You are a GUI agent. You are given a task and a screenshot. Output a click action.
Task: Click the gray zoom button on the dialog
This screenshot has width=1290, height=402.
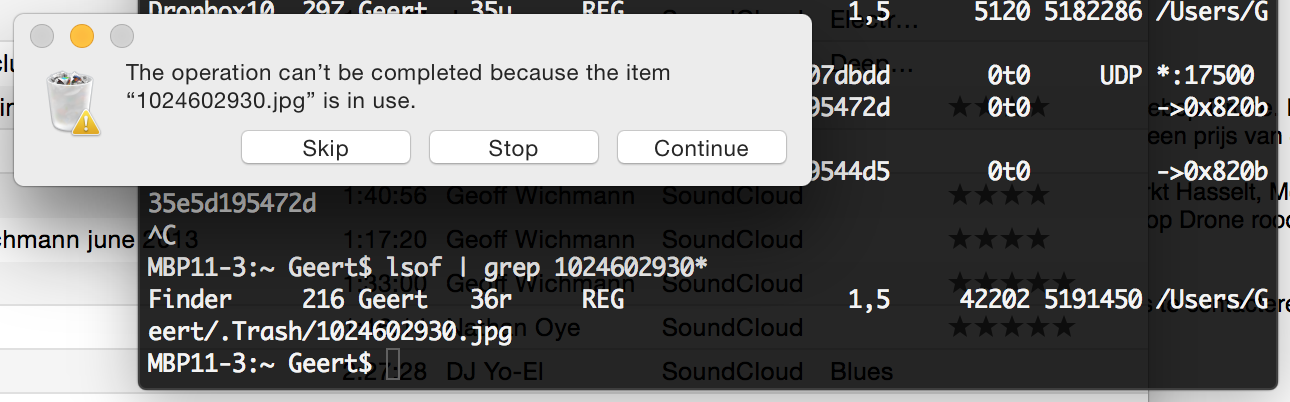coord(122,36)
